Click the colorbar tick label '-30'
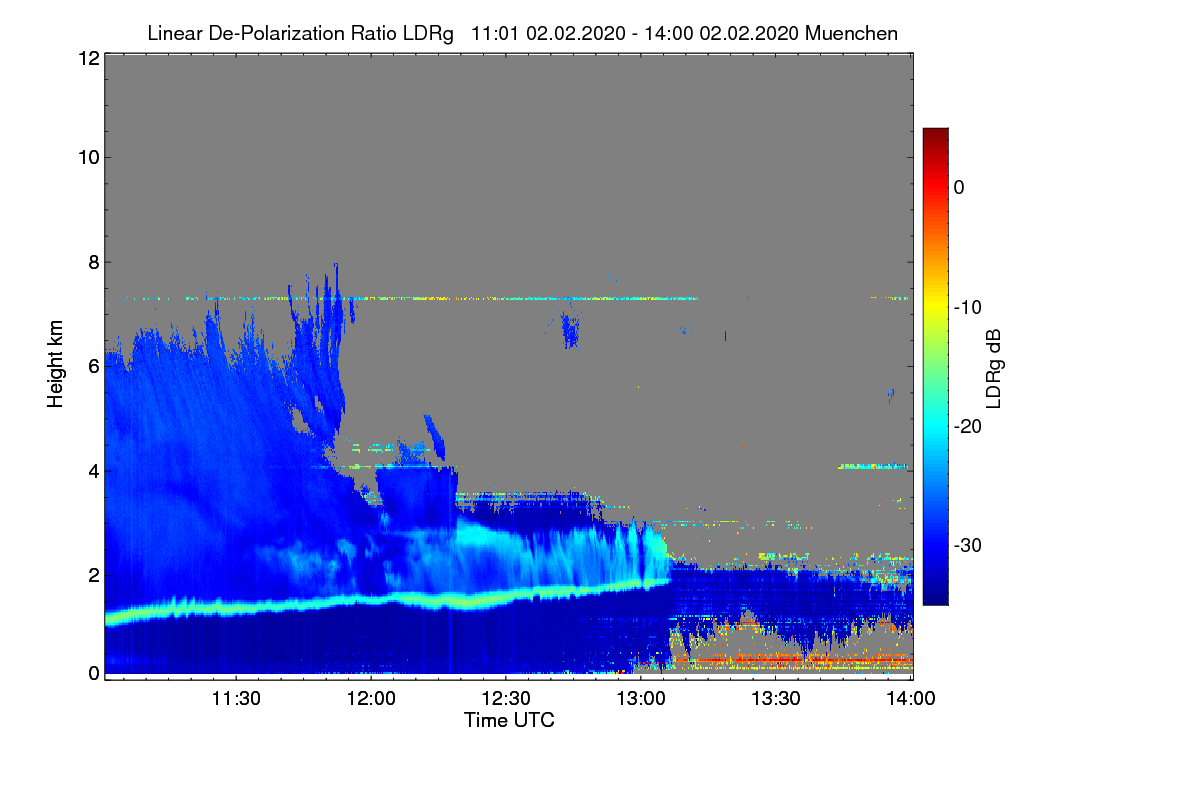 click(968, 545)
